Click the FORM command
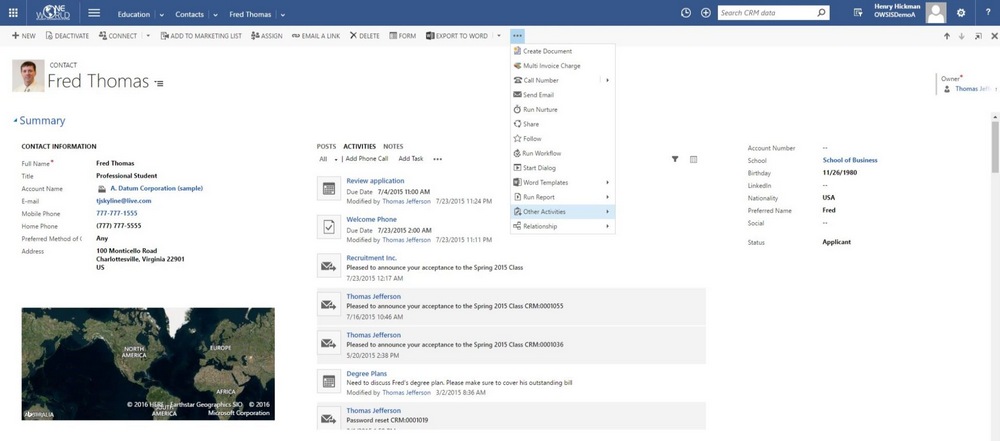 (x=402, y=36)
